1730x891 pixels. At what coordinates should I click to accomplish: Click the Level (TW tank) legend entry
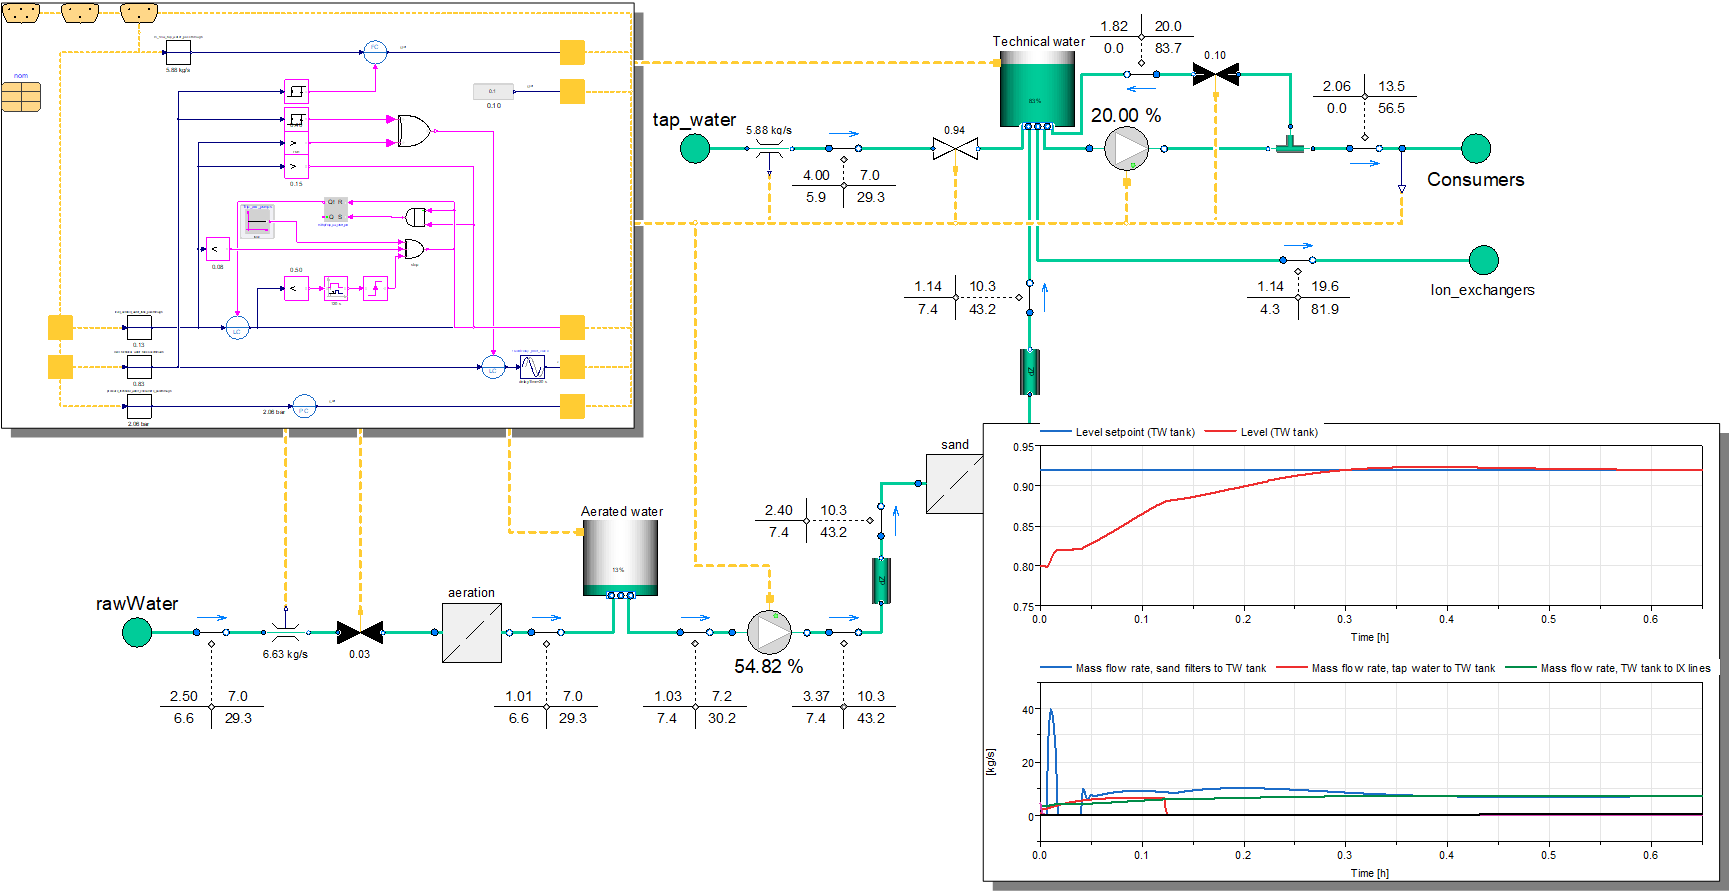point(1262,432)
